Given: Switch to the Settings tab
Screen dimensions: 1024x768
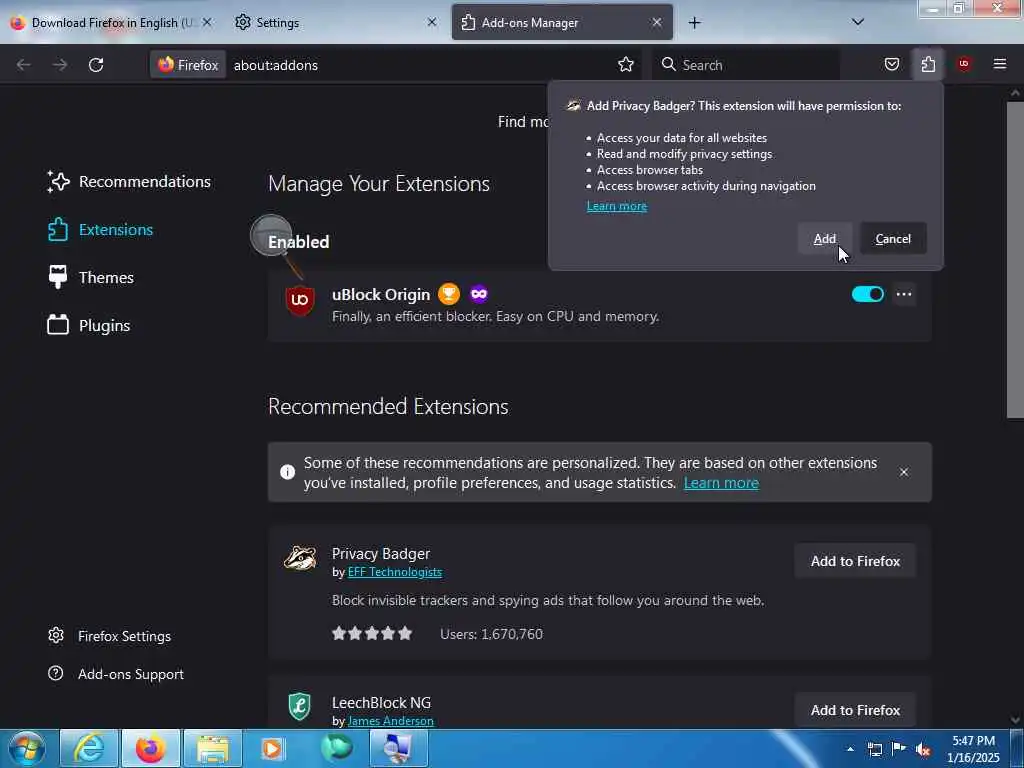Looking at the screenshot, I should [334, 23].
